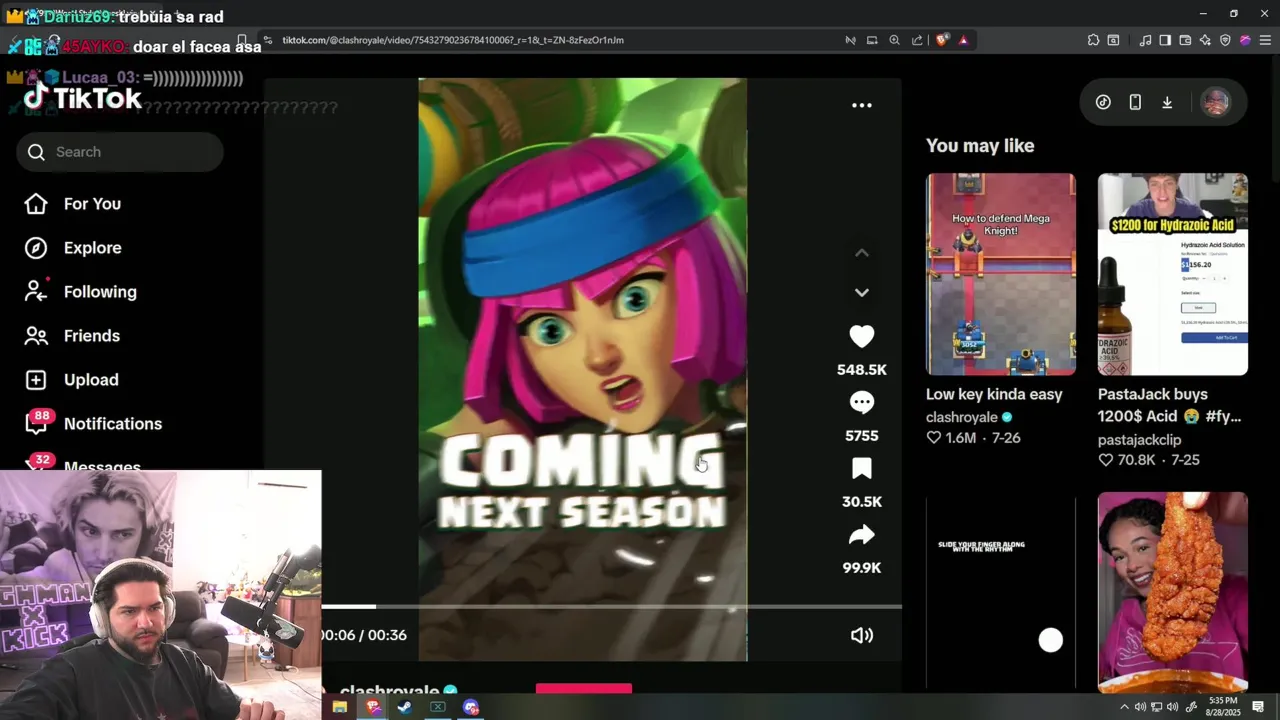Viewport: 1280px width, 720px height.
Task: Click the mobile phone app icon
Action: point(1135,102)
